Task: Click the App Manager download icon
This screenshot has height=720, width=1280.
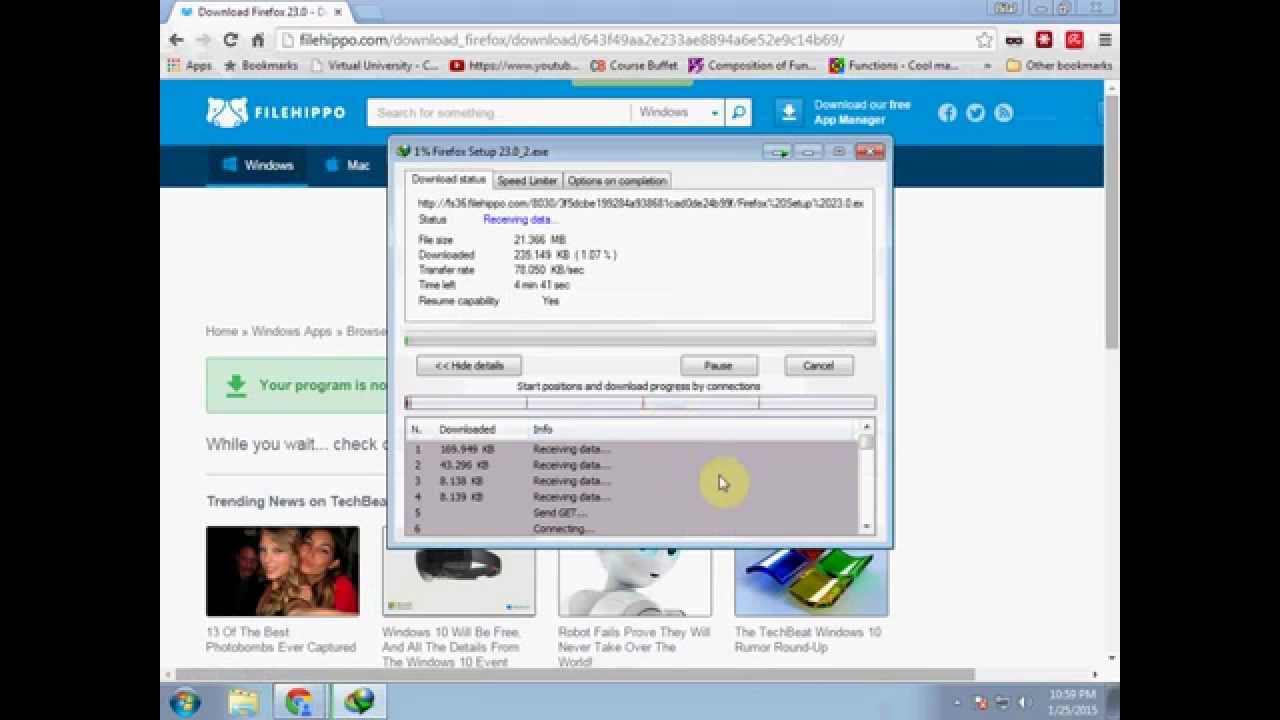Action: pos(789,112)
